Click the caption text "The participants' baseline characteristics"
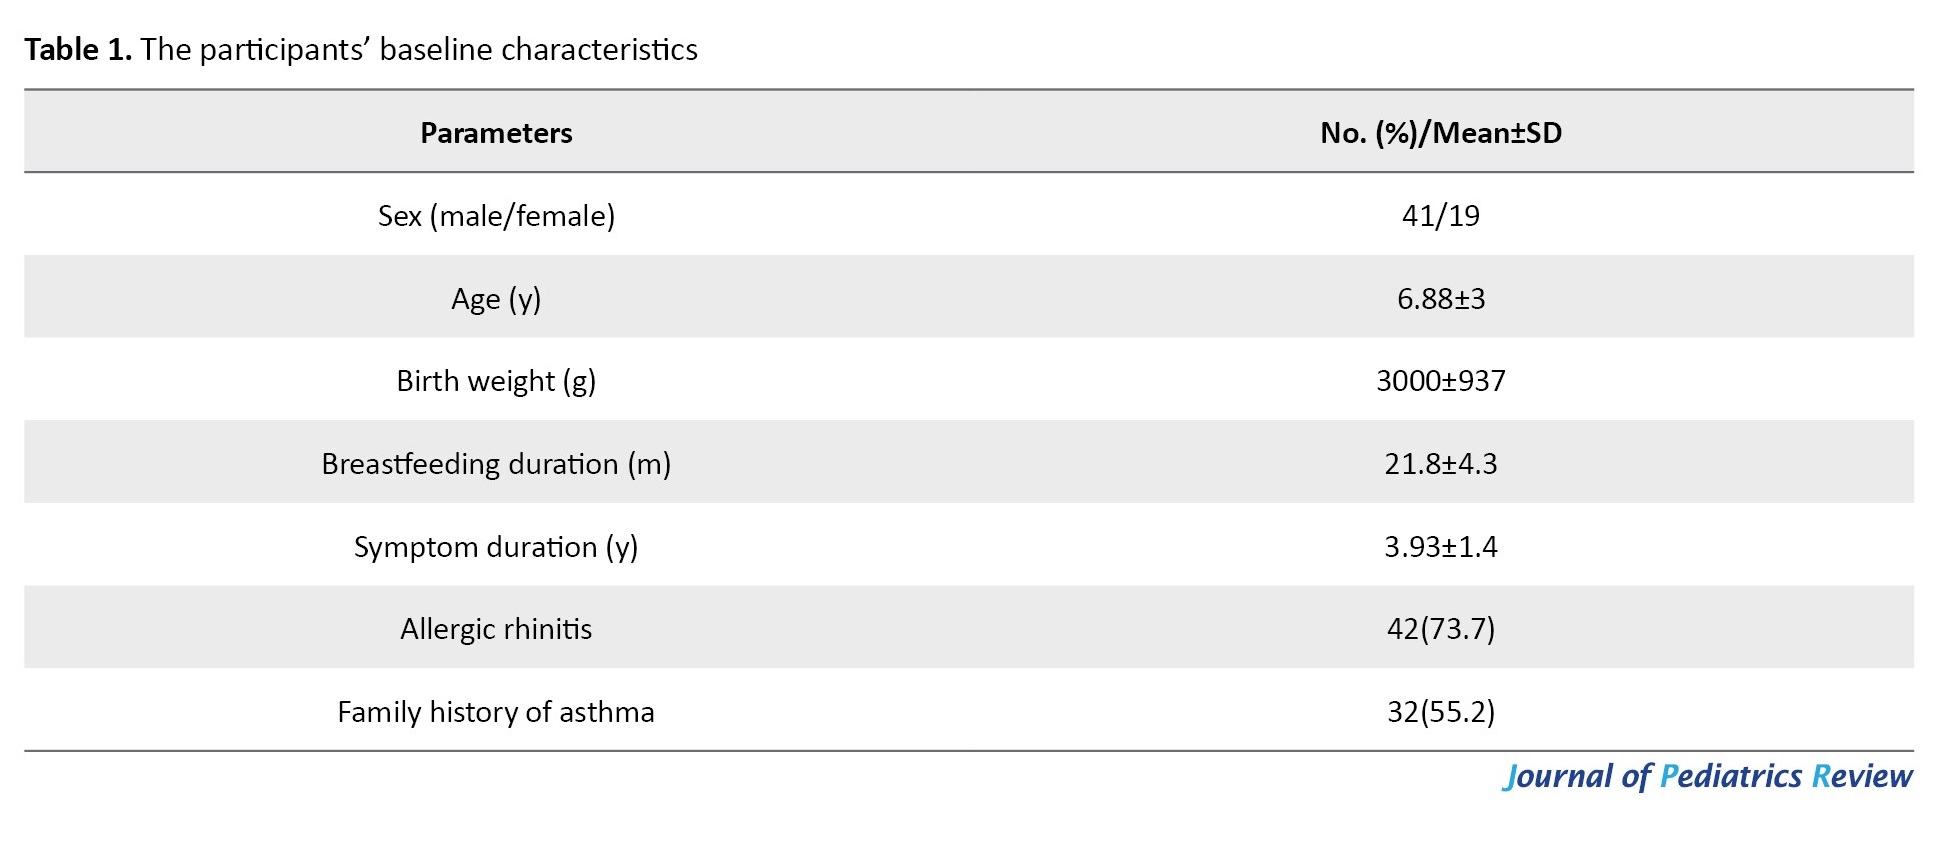 point(419,50)
